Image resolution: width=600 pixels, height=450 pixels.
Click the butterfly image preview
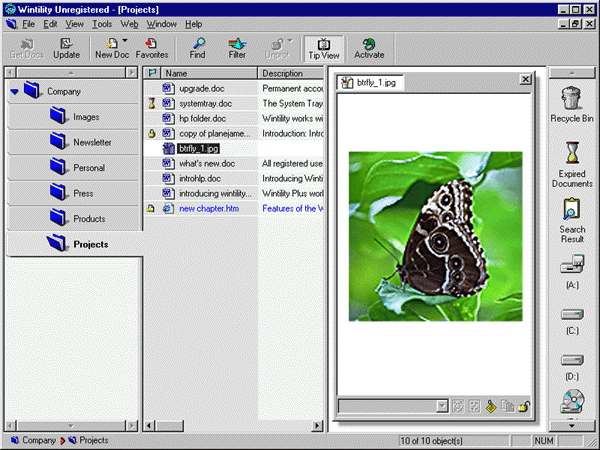pos(434,236)
